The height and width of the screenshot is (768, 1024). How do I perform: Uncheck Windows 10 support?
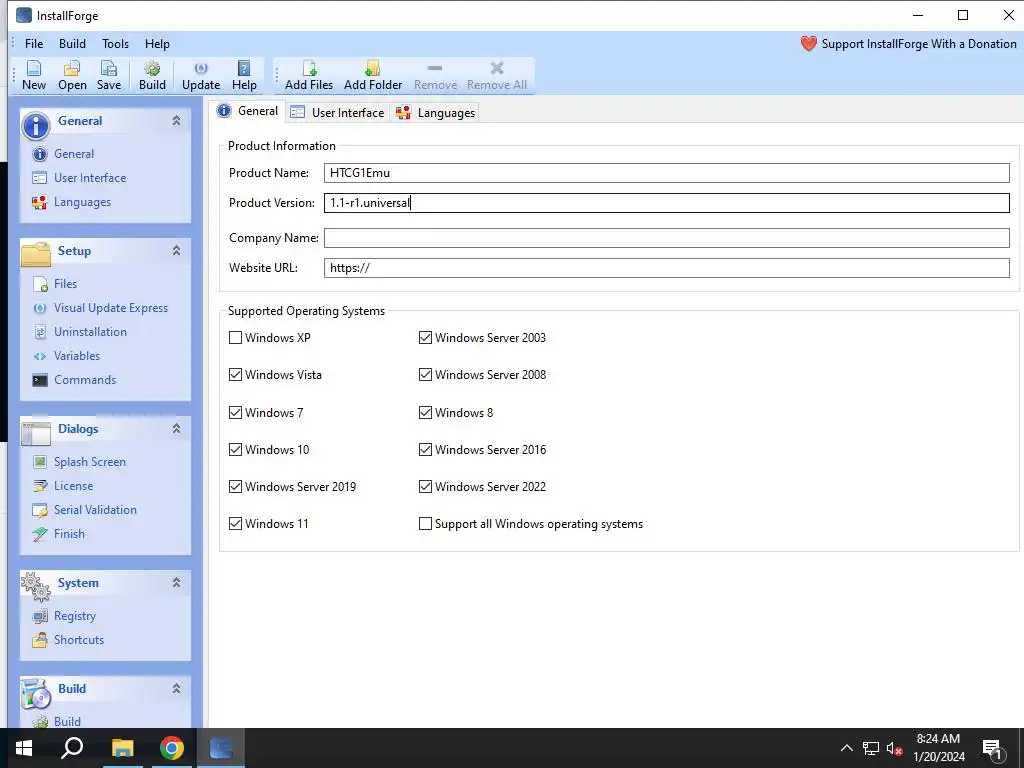[236, 449]
